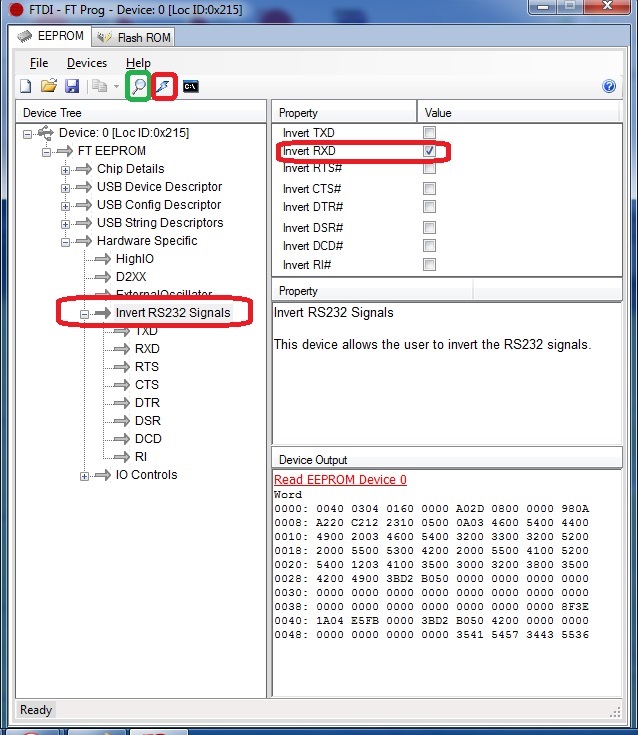The image size is (638, 735).
Task: Click the Property column header
Action: tap(344, 113)
